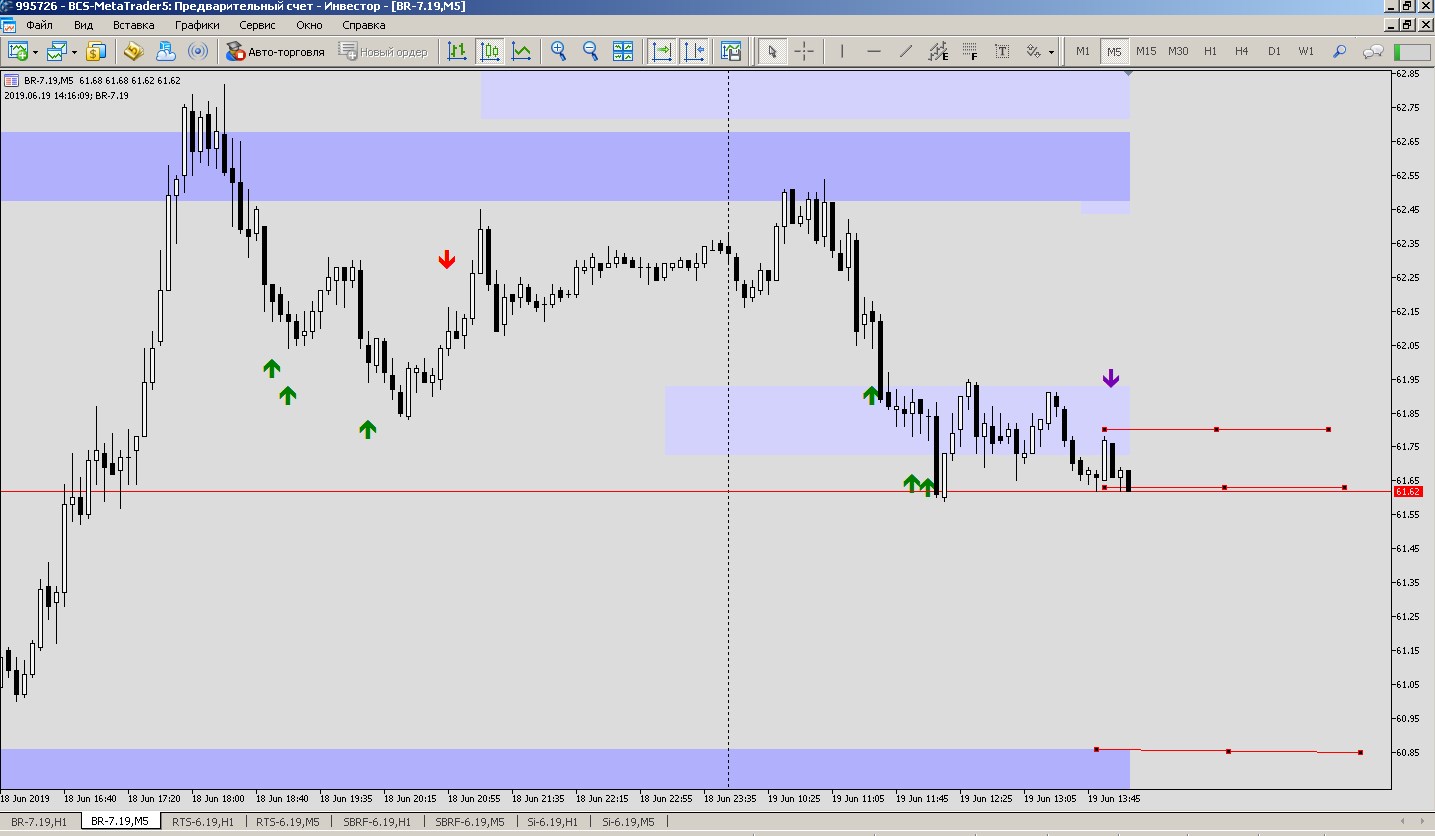Switch chart to line chart mode
The height and width of the screenshot is (836, 1435).
(x=521, y=51)
